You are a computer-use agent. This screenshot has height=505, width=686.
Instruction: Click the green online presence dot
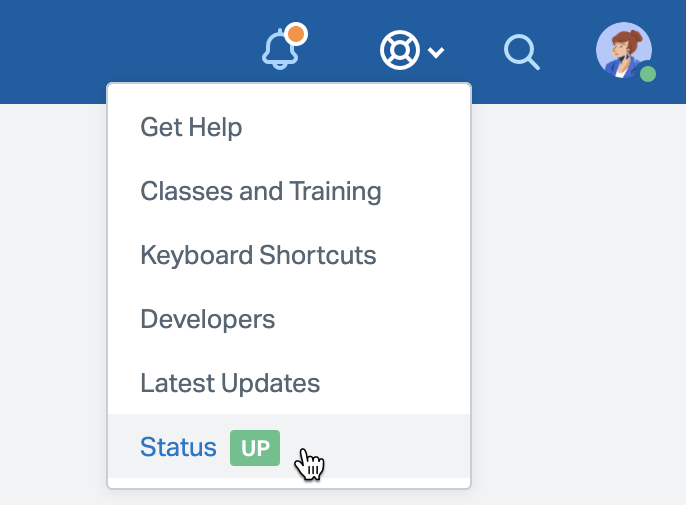[x=648, y=74]
